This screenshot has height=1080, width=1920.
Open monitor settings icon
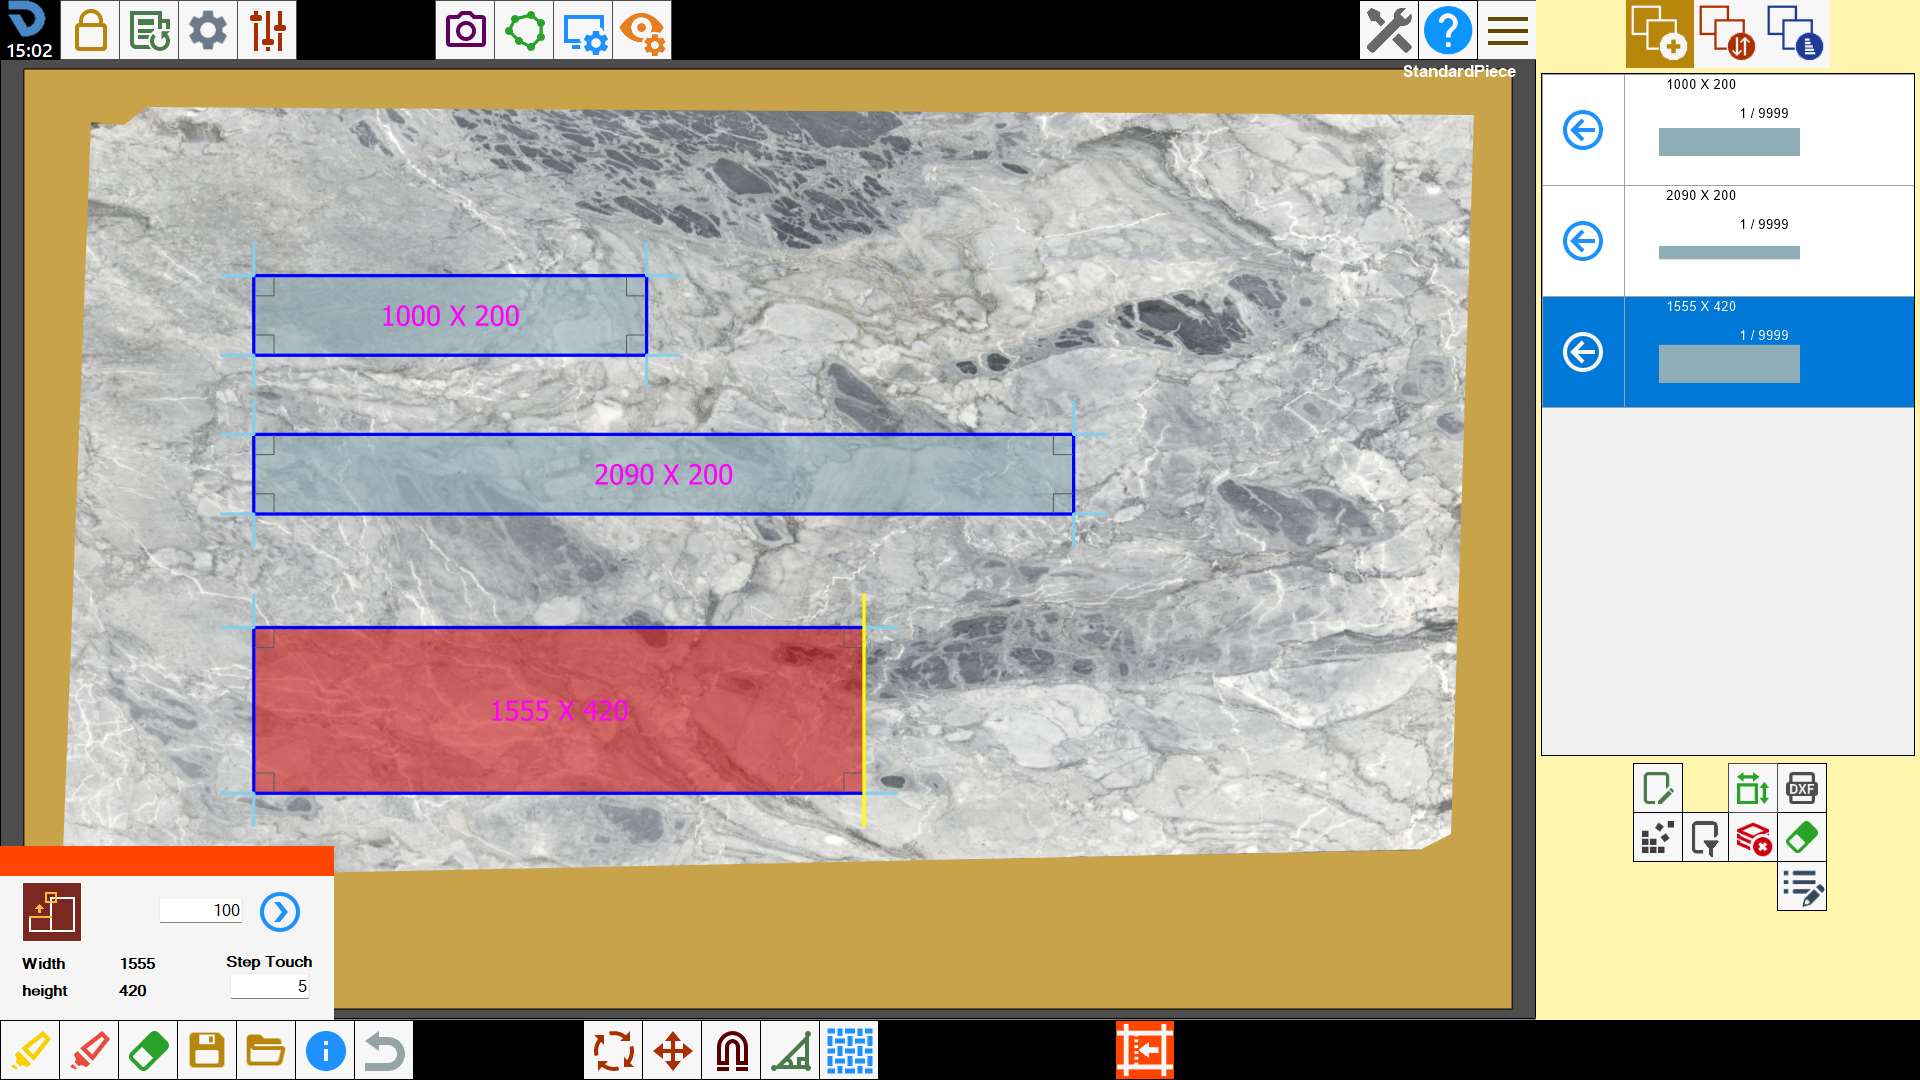point(583,30)
